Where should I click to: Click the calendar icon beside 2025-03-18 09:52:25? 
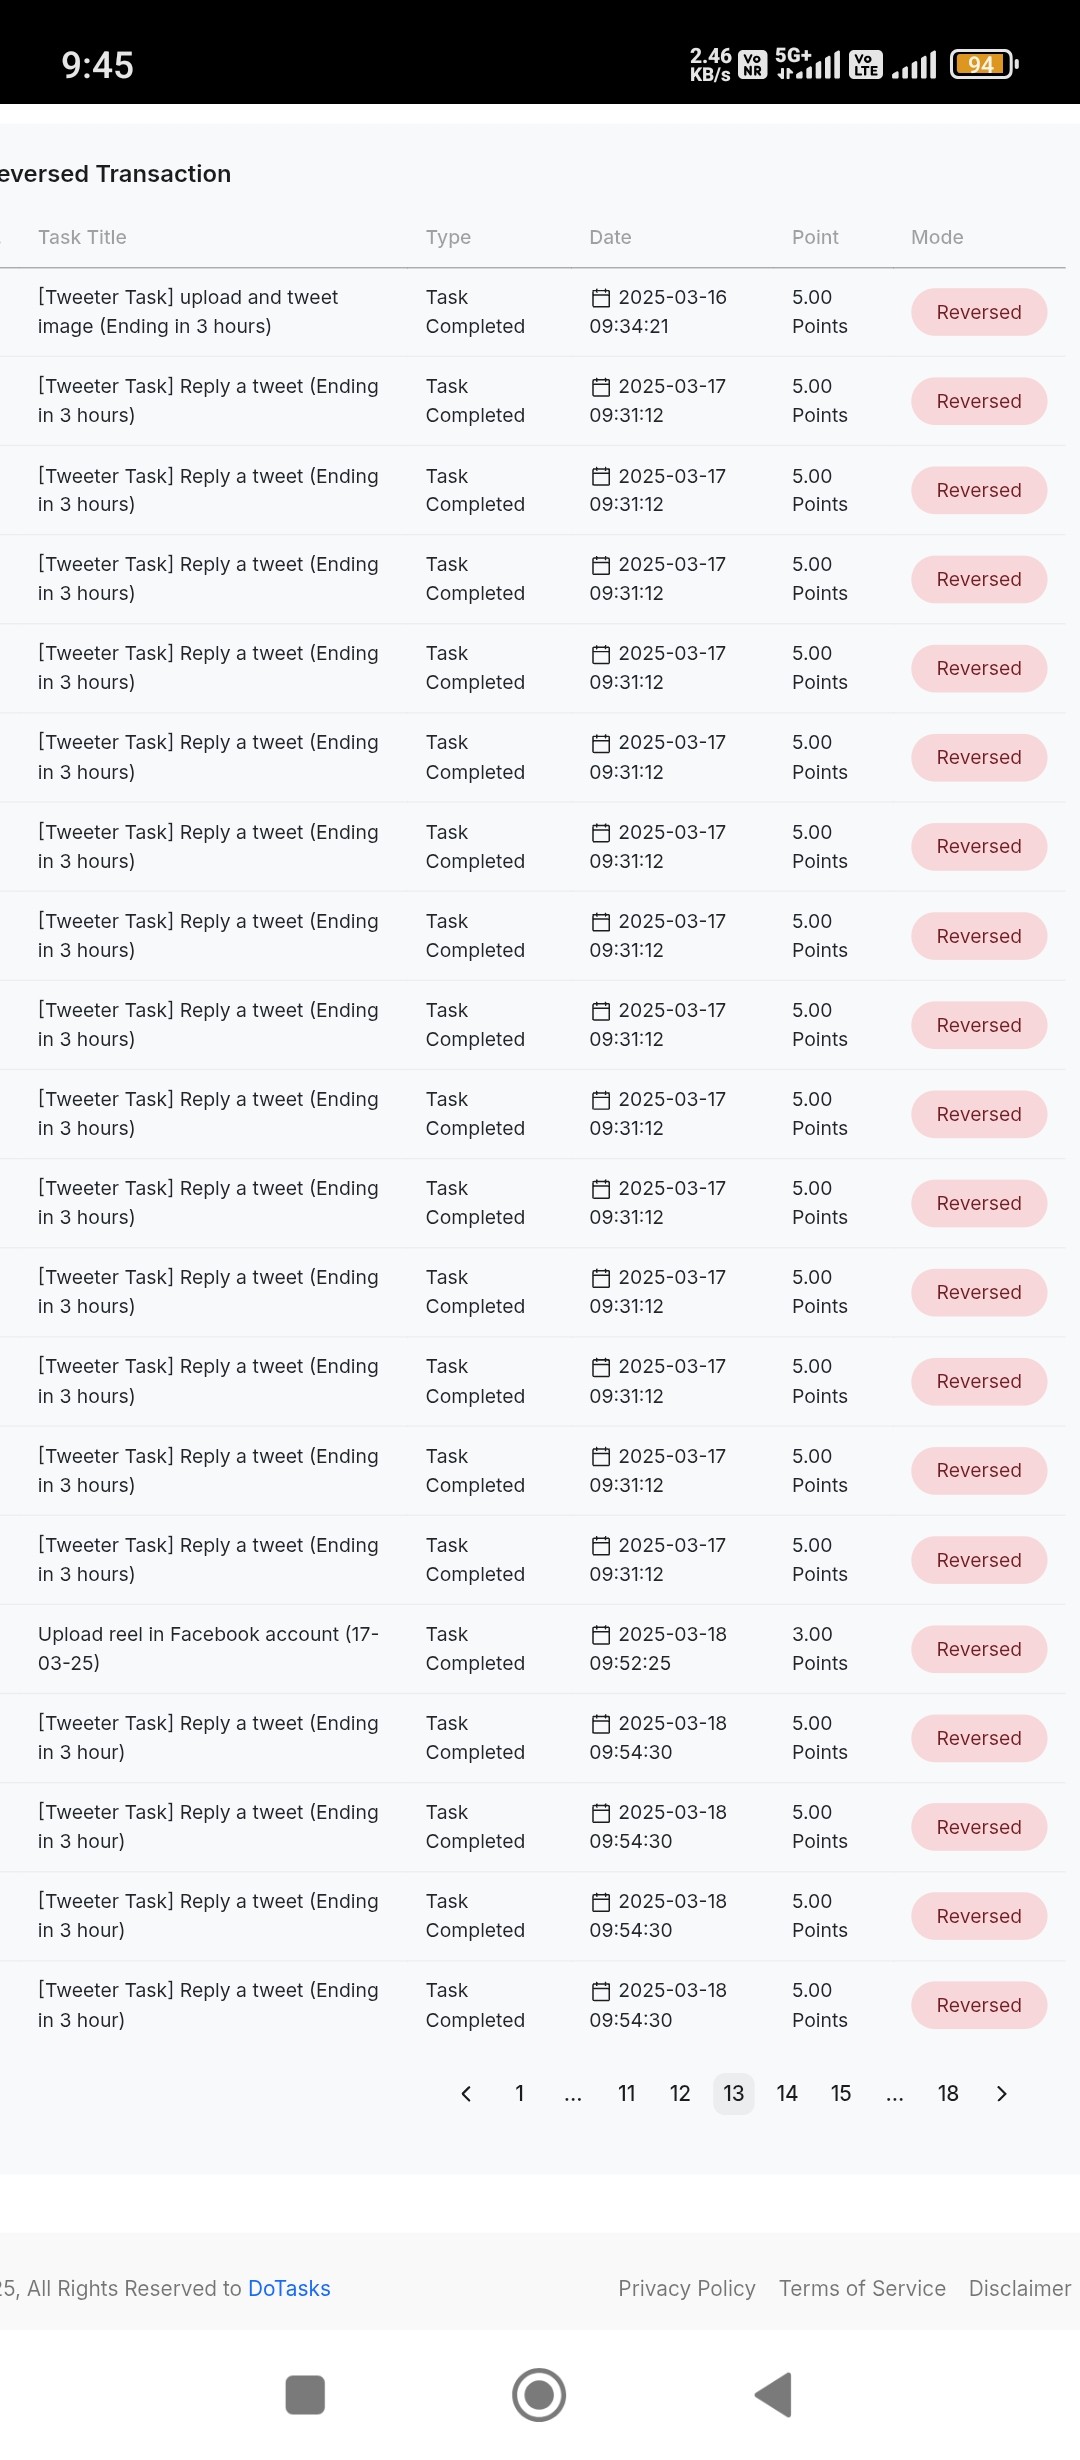tap(601, 1635)
